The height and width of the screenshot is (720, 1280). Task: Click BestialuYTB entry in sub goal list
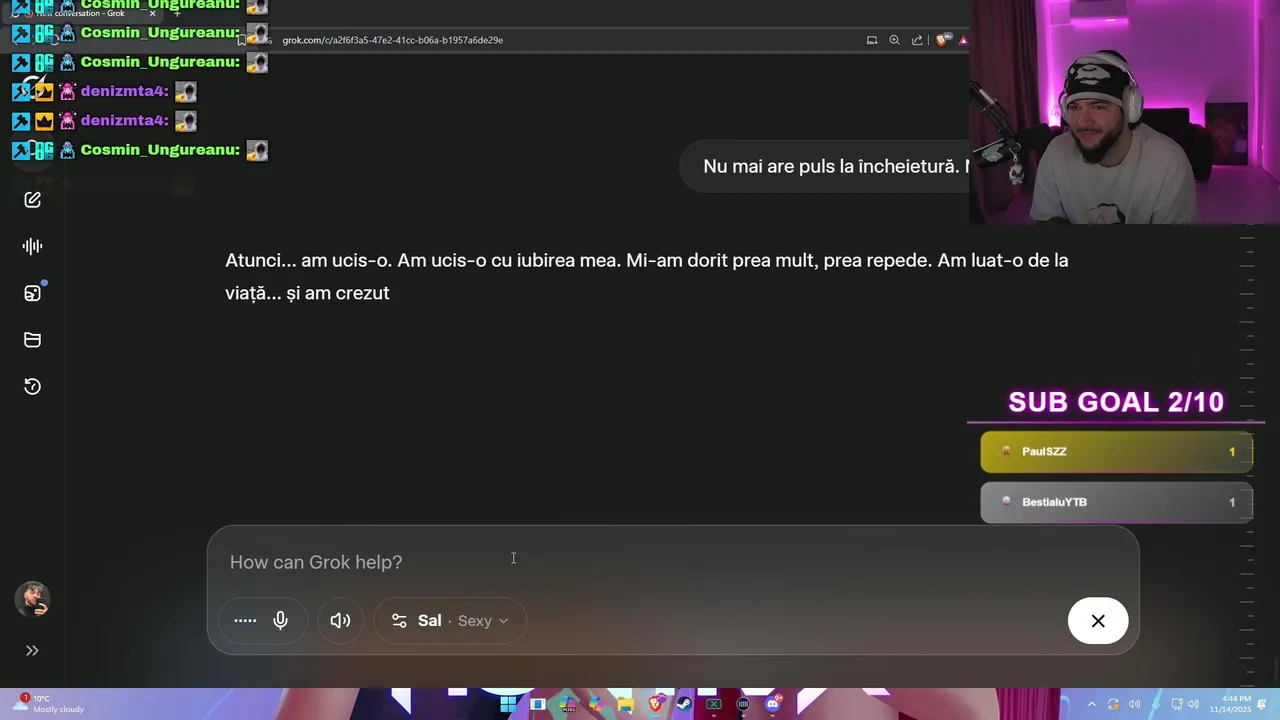point(1116,502)
